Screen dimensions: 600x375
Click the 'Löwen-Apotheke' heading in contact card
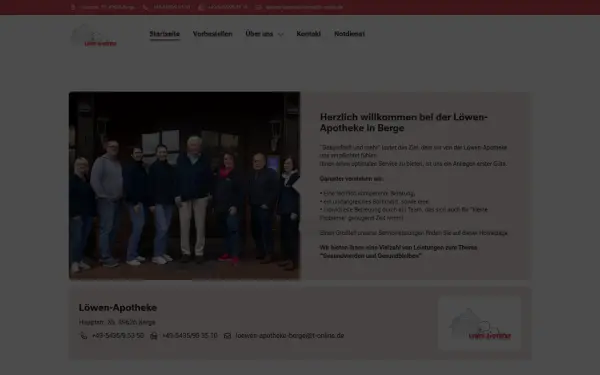[x=118, y=308]
